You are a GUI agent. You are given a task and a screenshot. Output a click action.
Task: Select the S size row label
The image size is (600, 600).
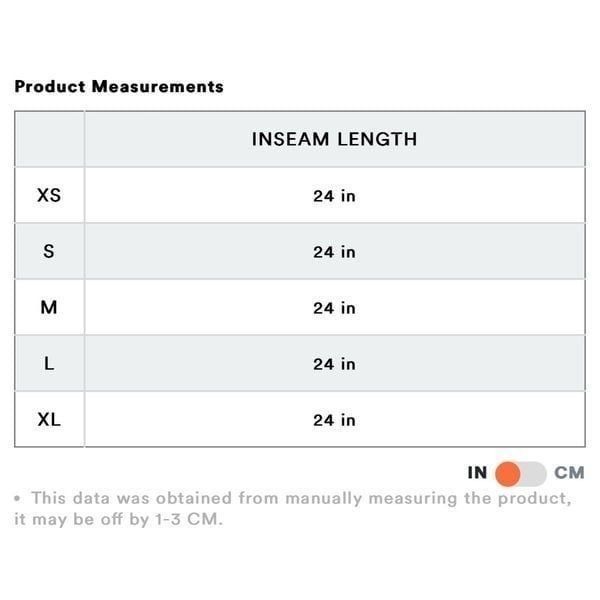point(49,251)
